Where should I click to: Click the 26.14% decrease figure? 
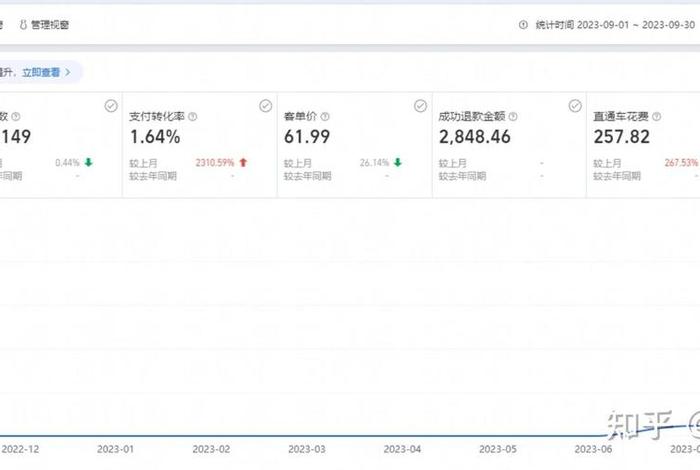(x=374, y=162)
